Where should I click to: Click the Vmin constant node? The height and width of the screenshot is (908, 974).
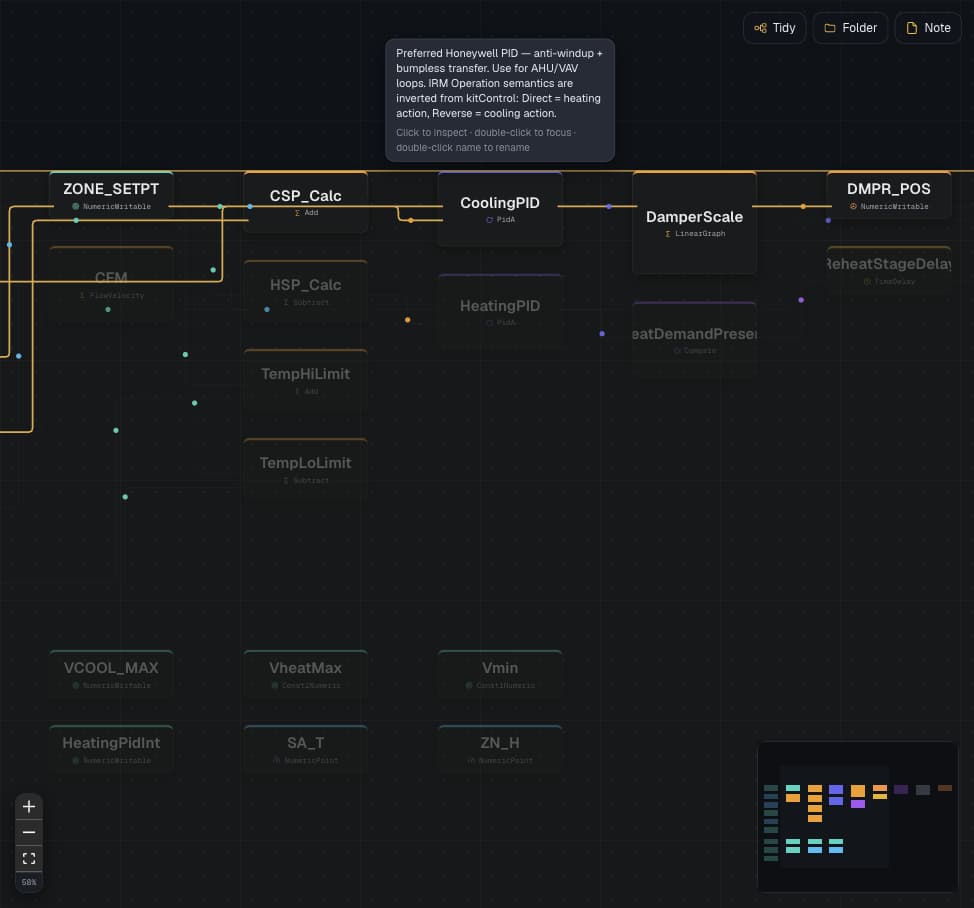(500, 674)
